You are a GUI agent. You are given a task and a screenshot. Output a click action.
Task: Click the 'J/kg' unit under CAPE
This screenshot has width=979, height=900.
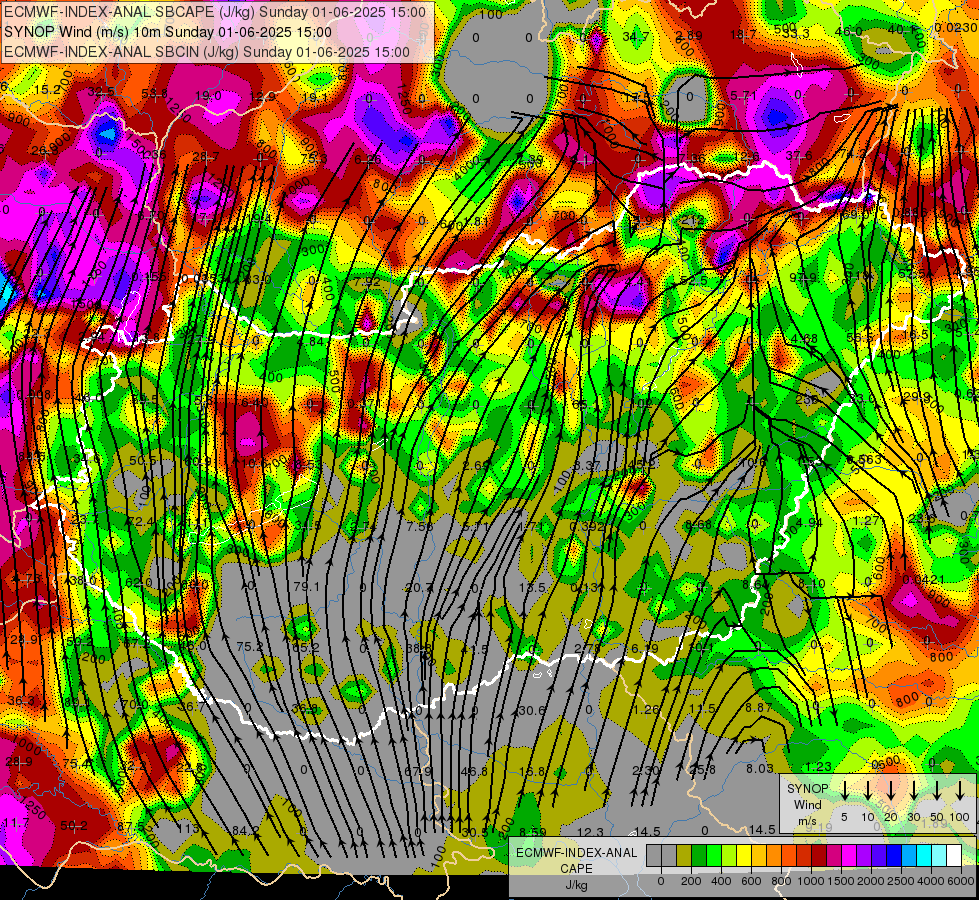coord(576,885)
